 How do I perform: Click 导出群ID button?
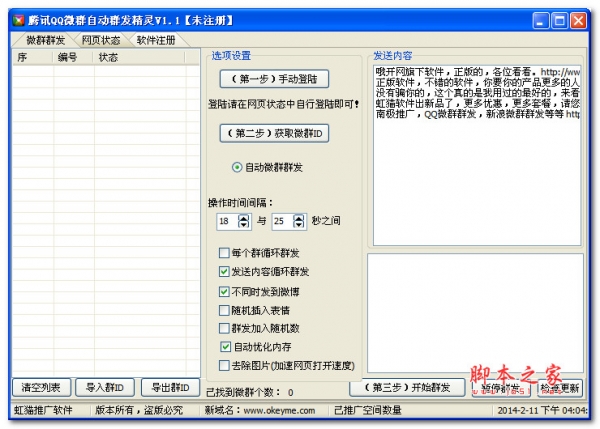pyautogui.click(x=171, y=388)
